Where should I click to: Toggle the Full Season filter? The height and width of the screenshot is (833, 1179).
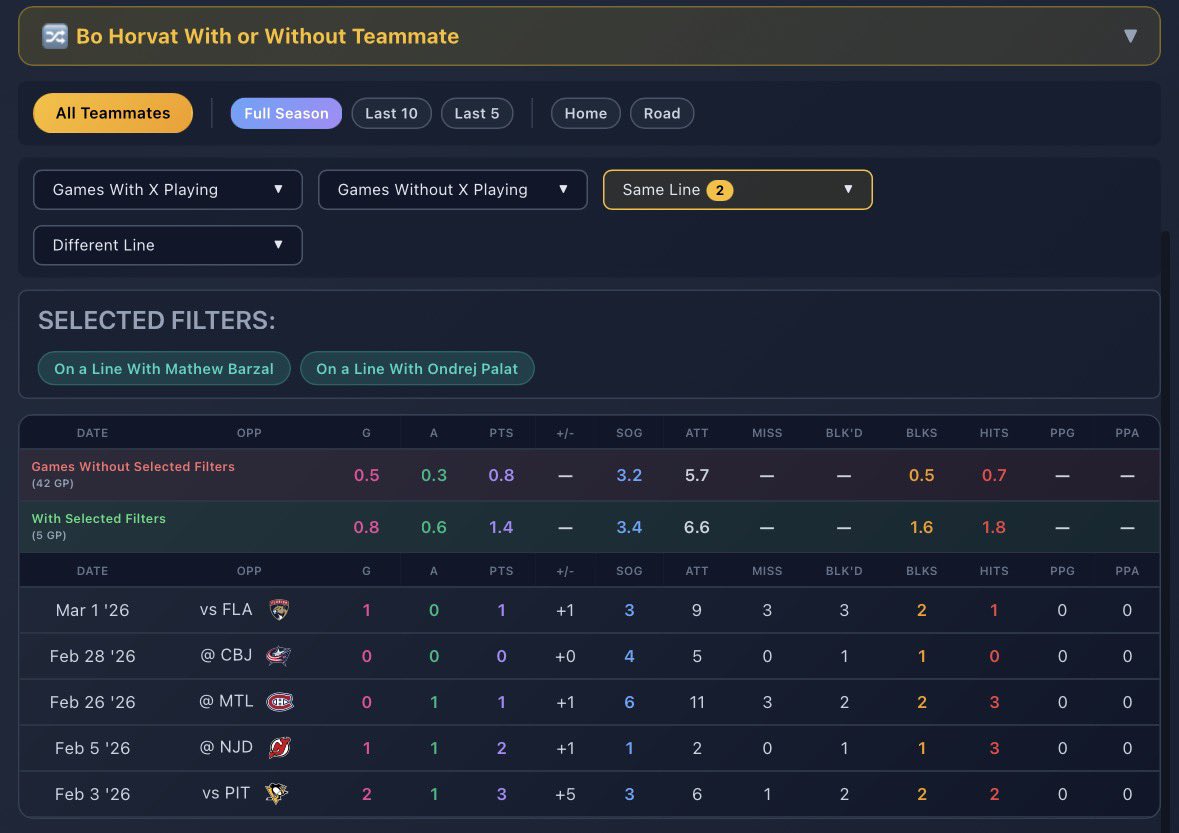point(286,114)
